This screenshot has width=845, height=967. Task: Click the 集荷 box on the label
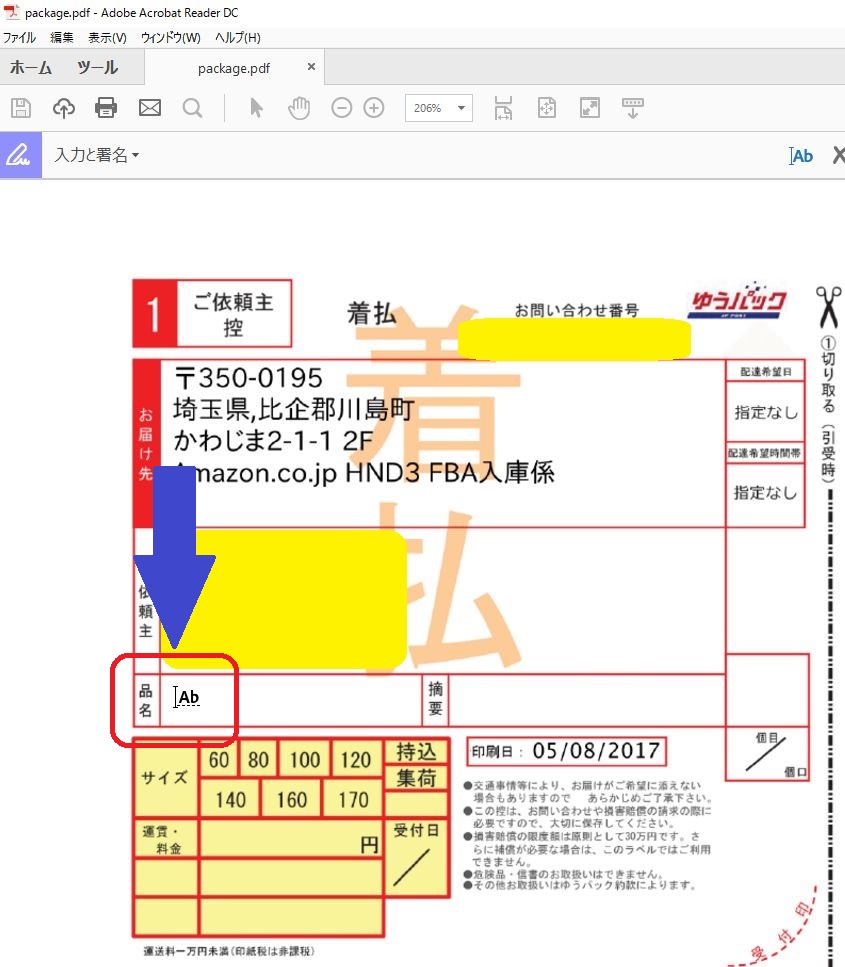(416, 778)
